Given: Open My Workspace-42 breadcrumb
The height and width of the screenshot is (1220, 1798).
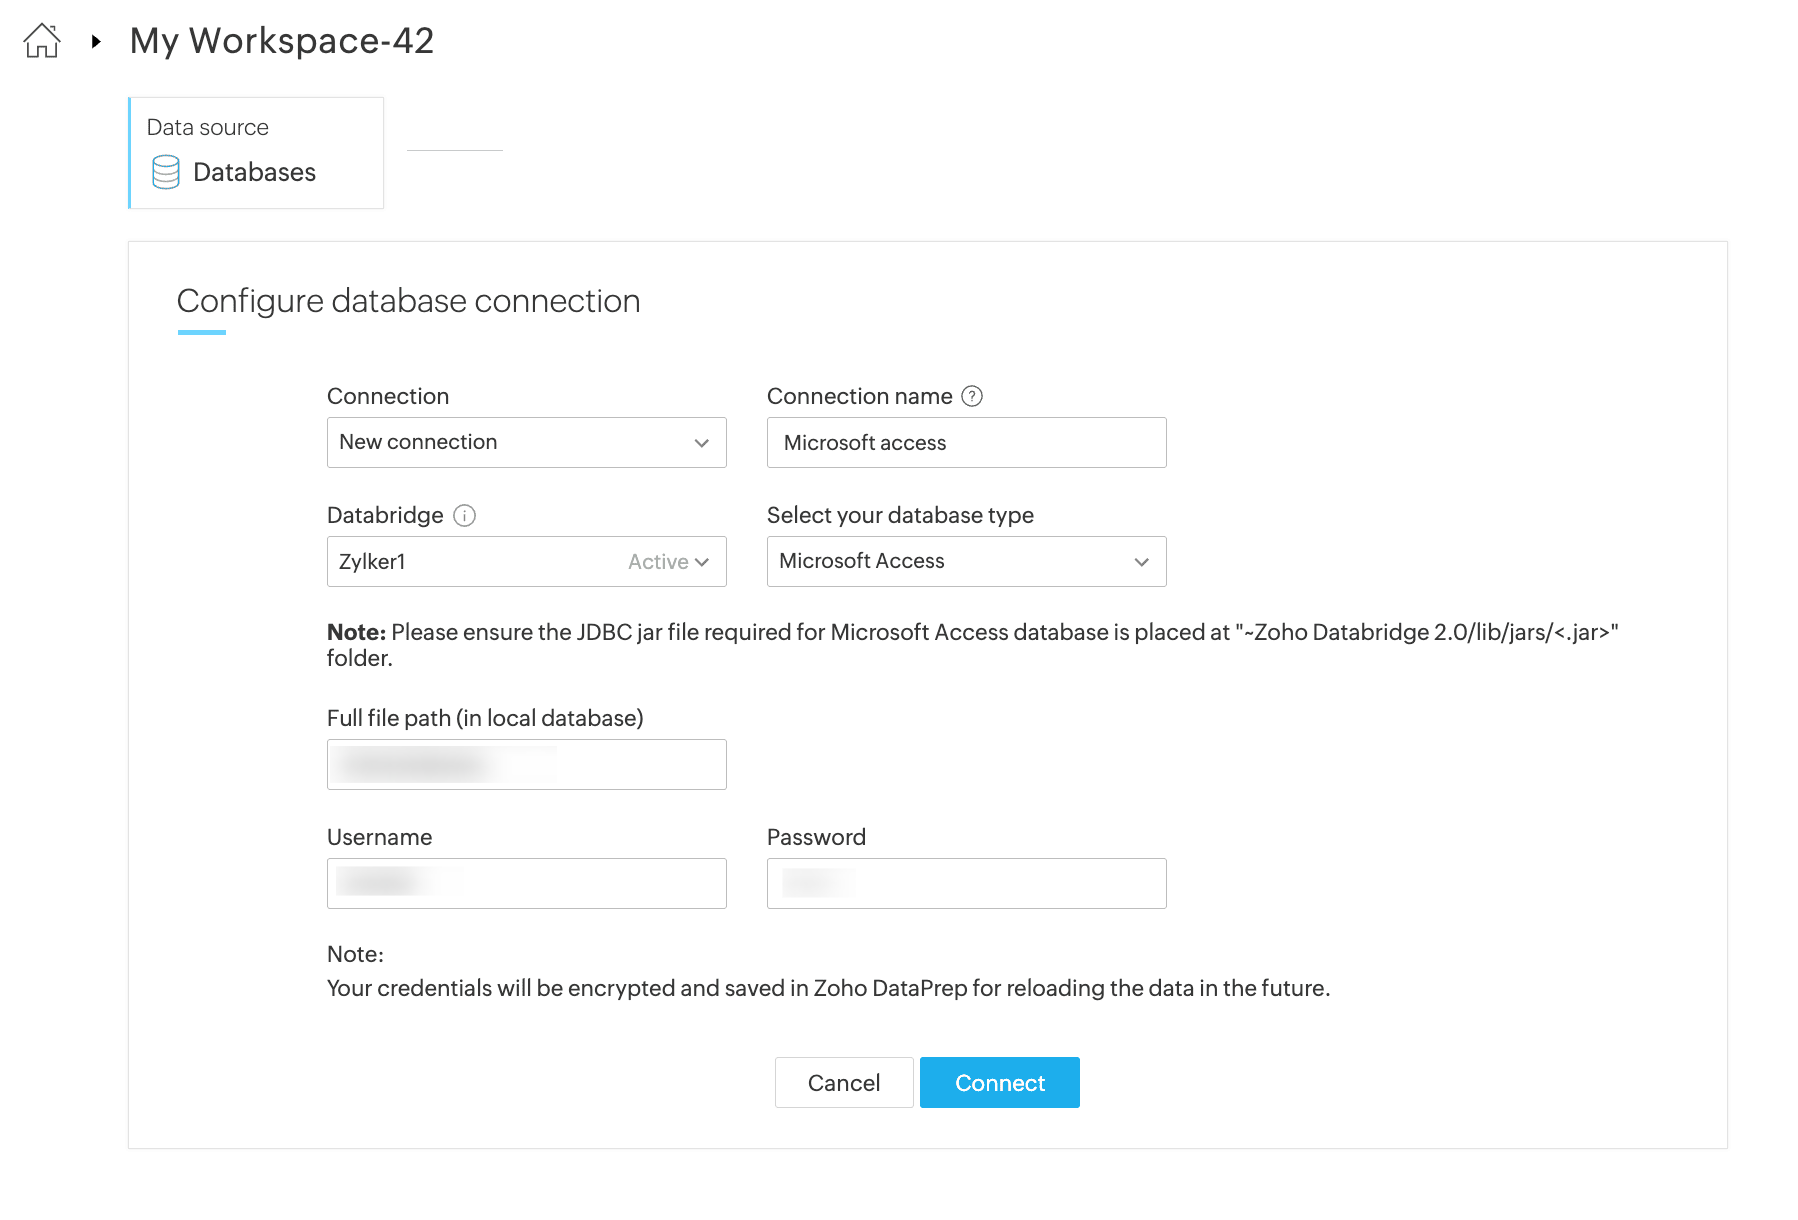Looking at the screenshot, I should click(x=282, y=41).
